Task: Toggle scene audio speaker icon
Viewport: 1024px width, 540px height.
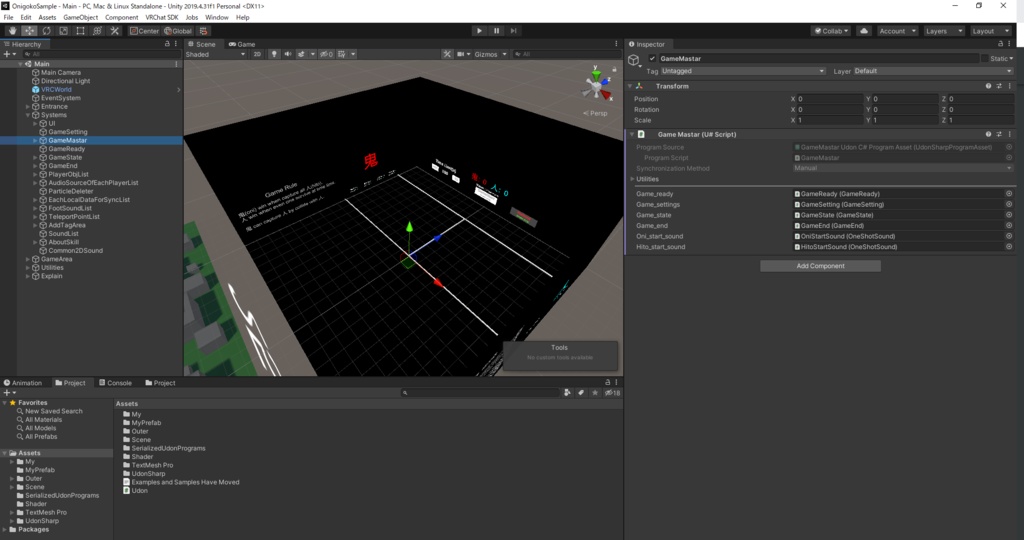Action: [287, 54]
